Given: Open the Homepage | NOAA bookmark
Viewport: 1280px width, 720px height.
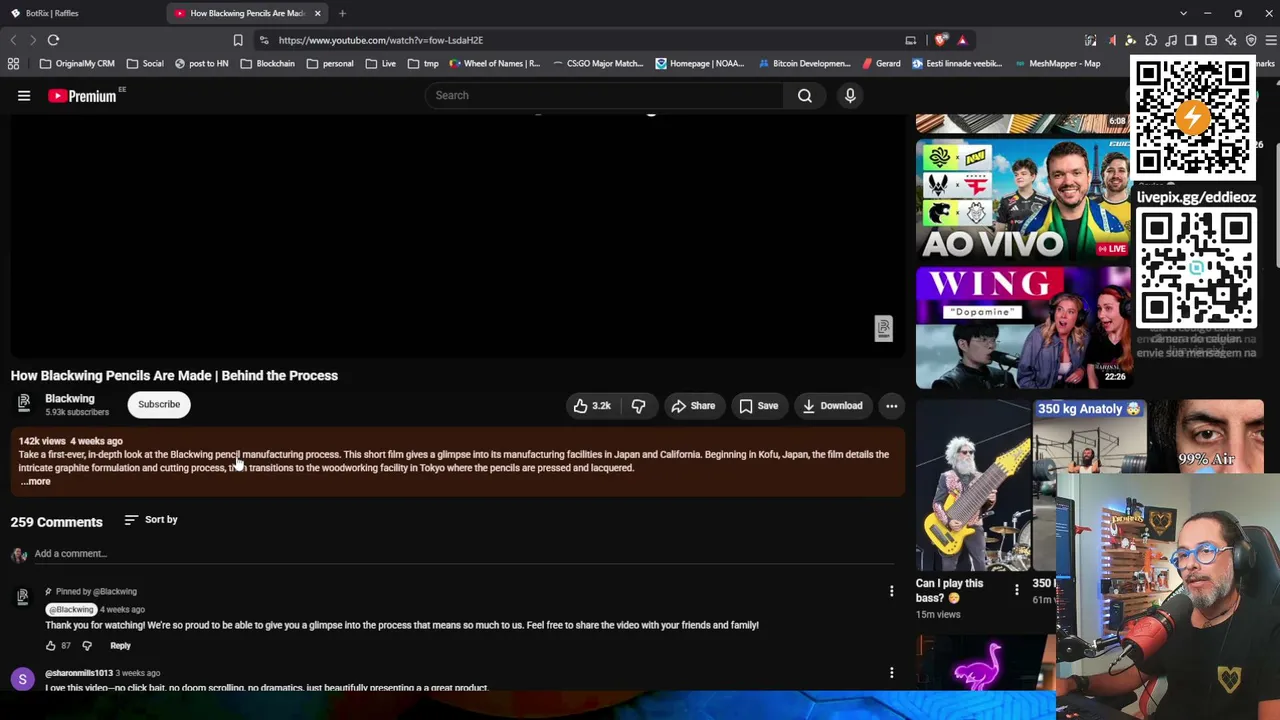Looking at the screenshot, I should click(700, 63).
